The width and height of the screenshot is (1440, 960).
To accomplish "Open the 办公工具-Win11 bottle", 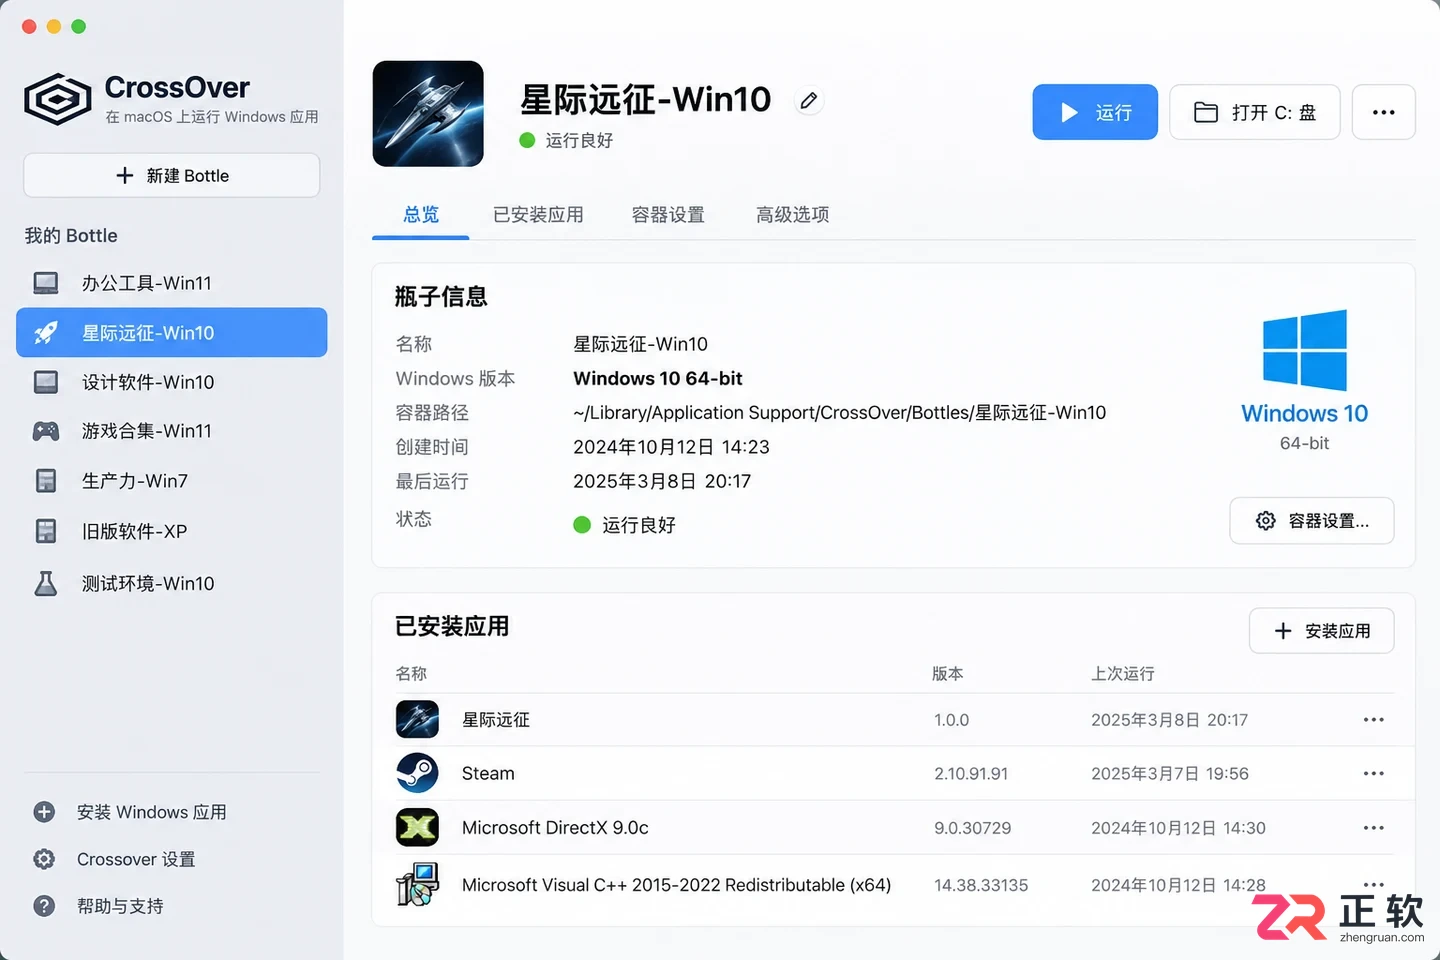I will click(x=172, y=283).
